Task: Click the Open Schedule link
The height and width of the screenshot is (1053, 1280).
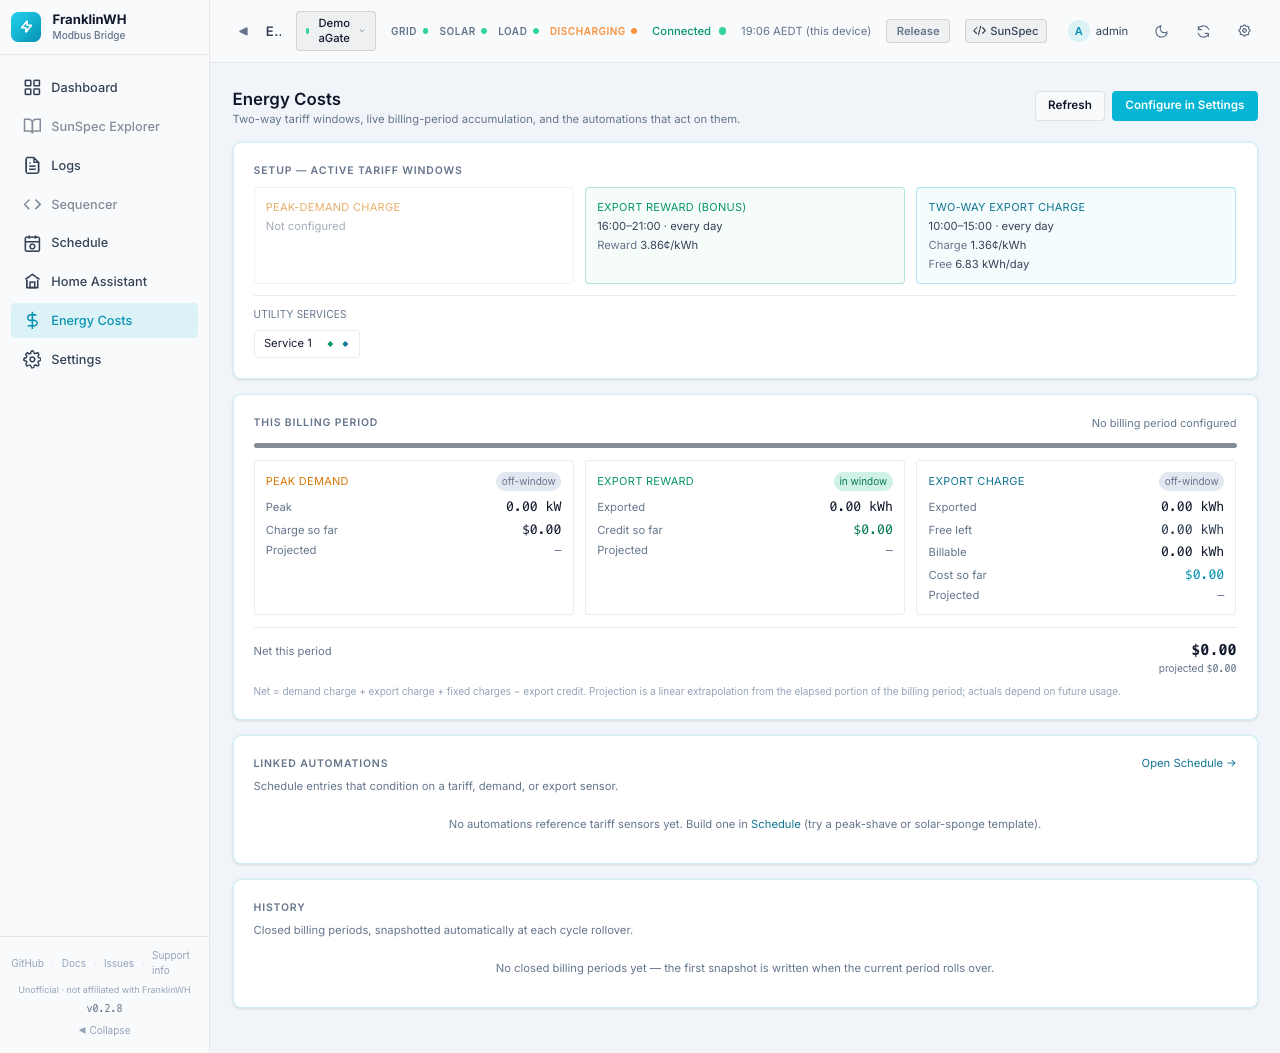Action: pos(1188,763)
